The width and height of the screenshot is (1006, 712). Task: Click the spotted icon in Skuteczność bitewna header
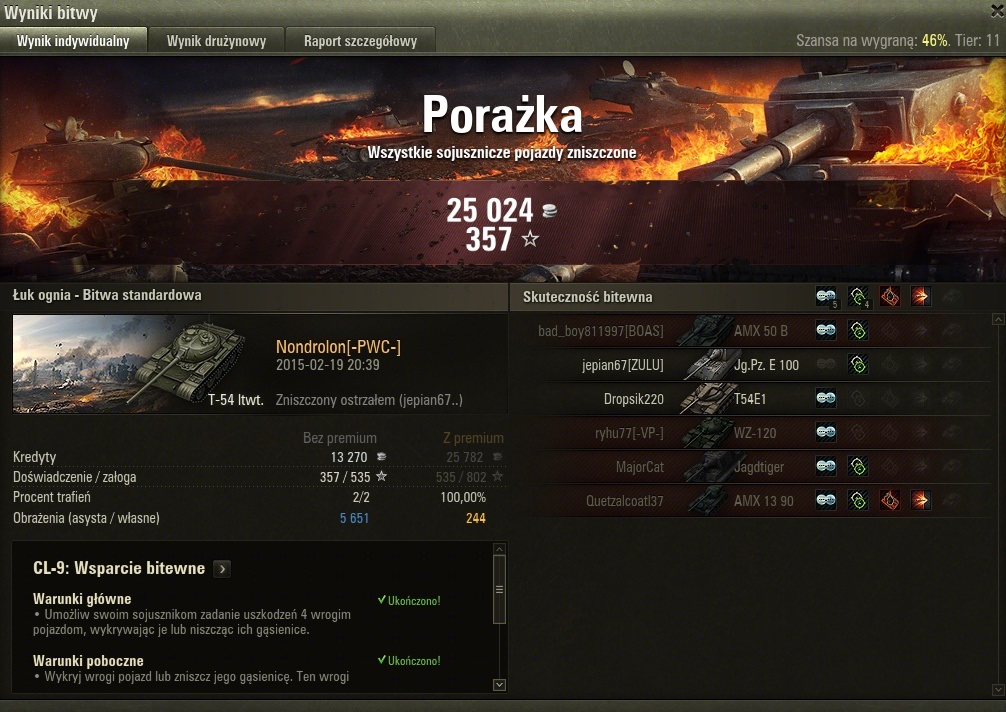tap(826, 296)
